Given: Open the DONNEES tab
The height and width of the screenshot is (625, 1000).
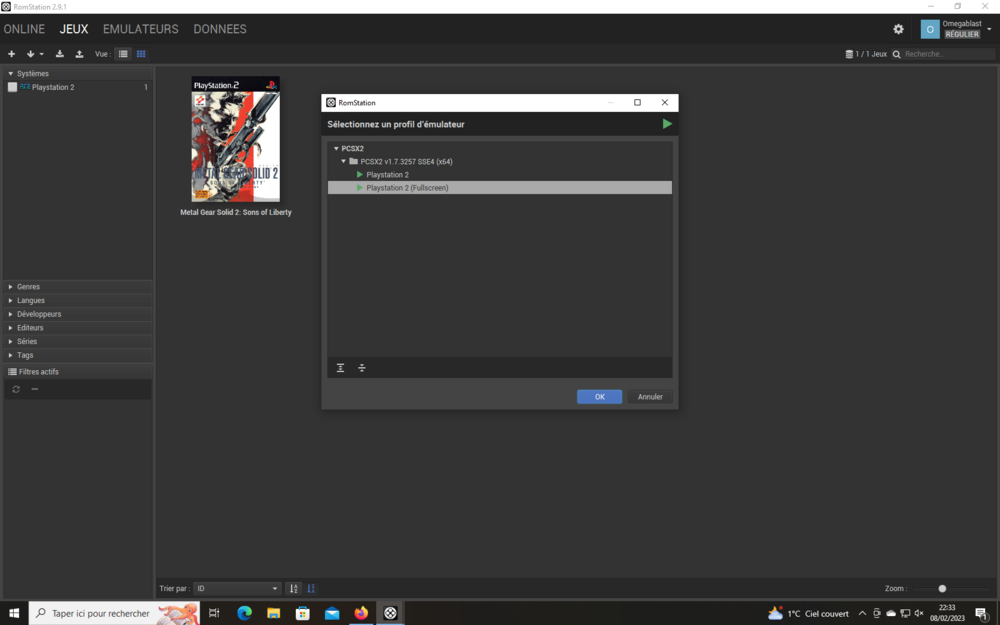Looking at the screenshot, I should coord(220,29).
